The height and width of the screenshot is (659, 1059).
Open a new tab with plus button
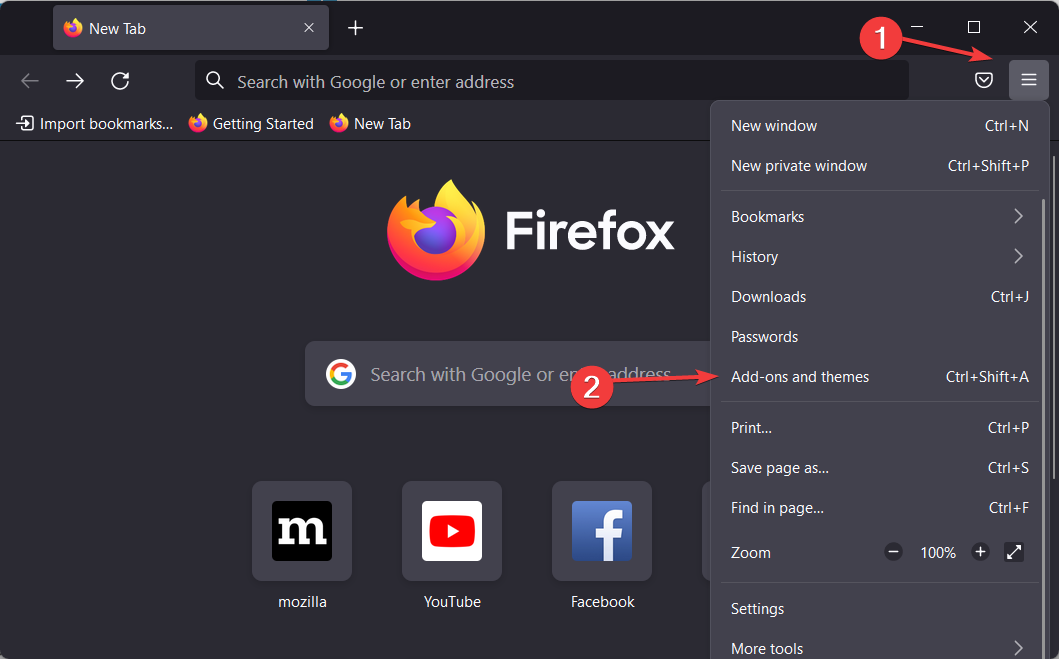[355, 28]
